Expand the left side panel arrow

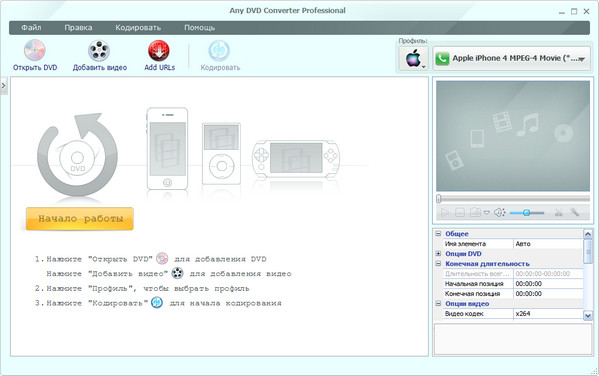(x=3, y=86)
